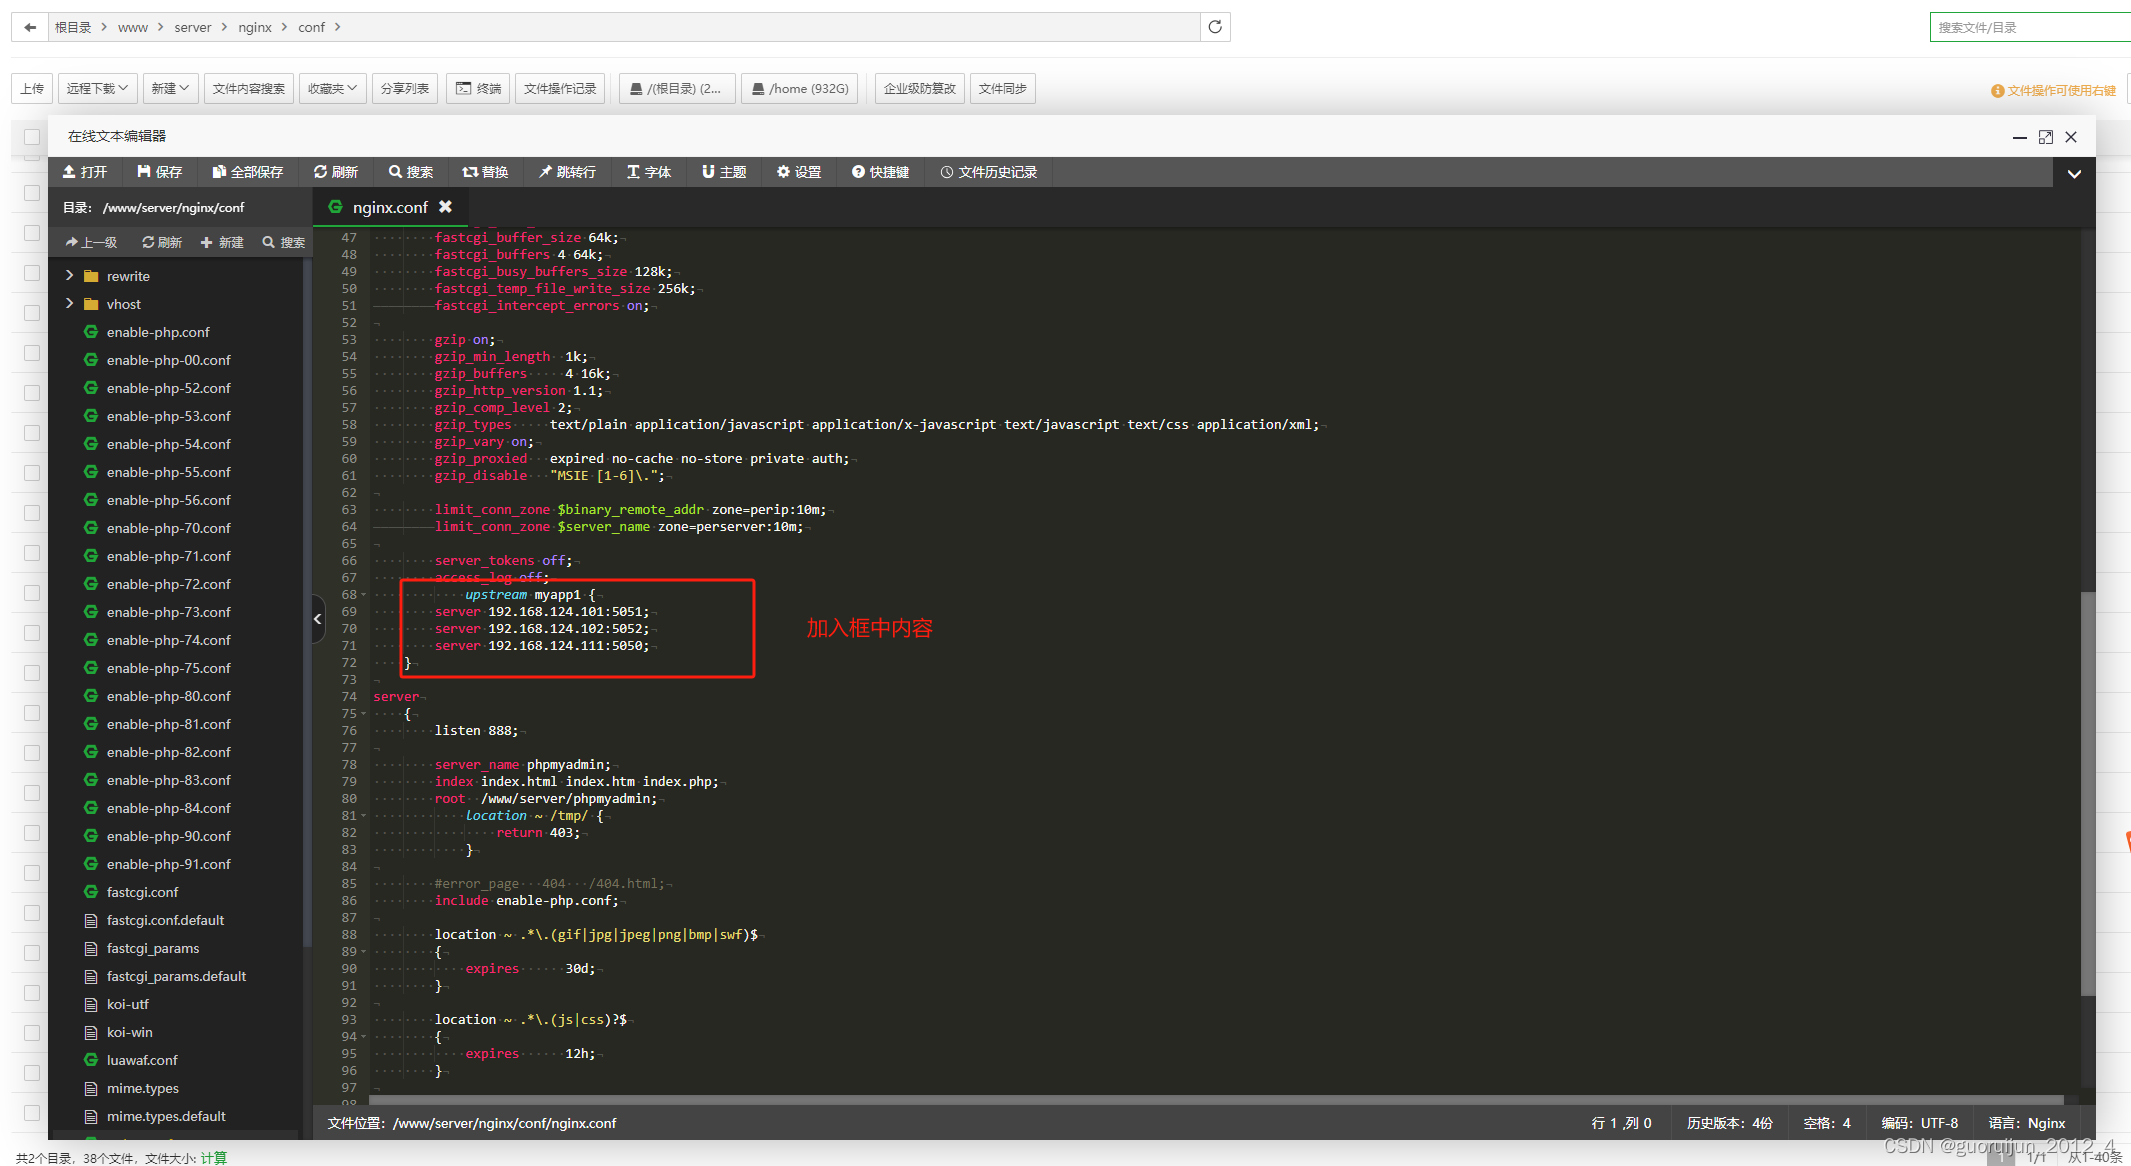
Task: Navigate to nginx in the breadcrumb path
Action: pyautogui.click(x=255, y=27)
